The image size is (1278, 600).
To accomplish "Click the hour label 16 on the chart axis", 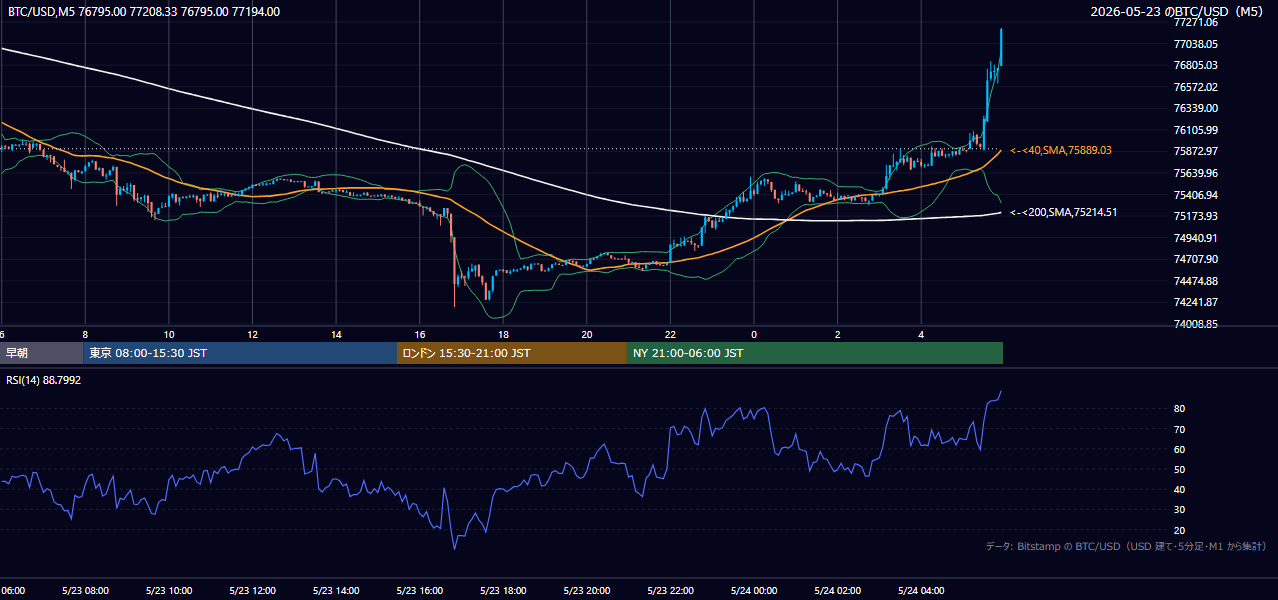I will click(x=419, y=334).
